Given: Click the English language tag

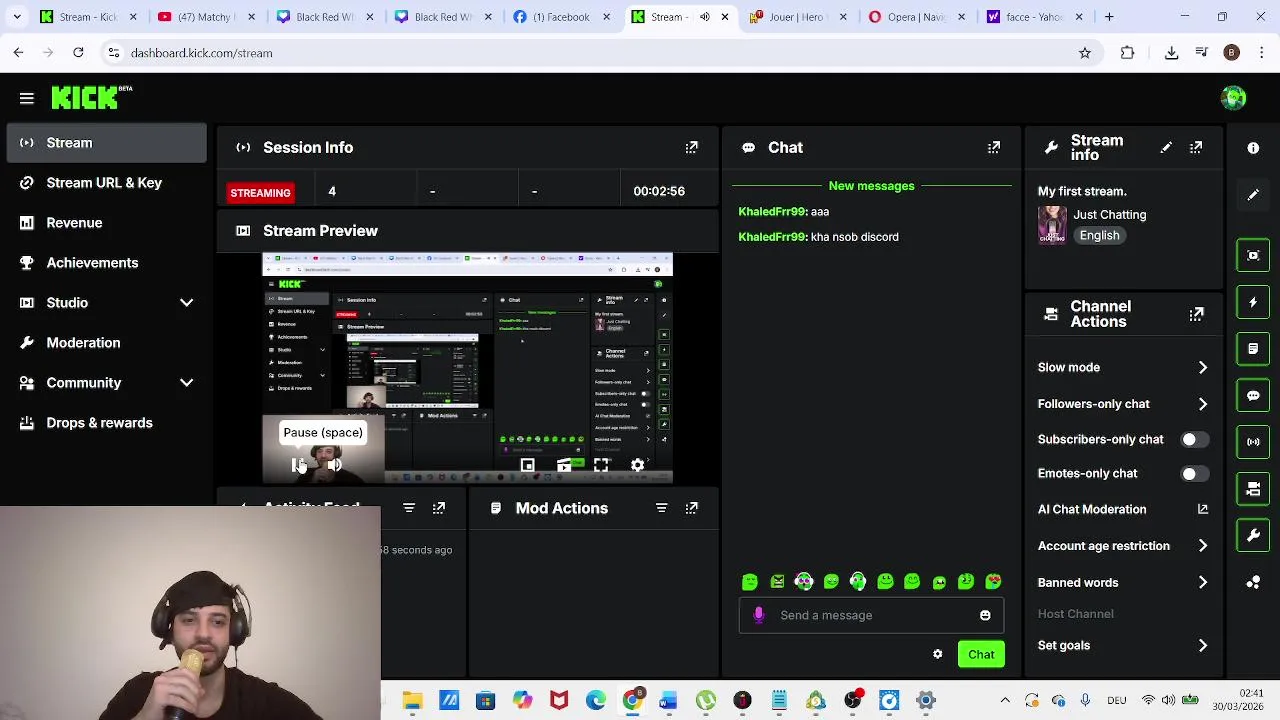Looking at the screenshot, I should click(x=1099, y=235).
